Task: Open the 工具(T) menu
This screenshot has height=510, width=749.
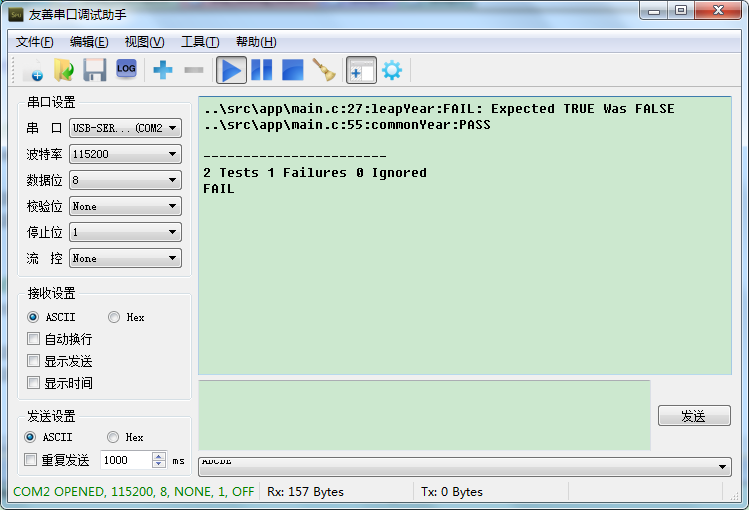Action: 199,41
